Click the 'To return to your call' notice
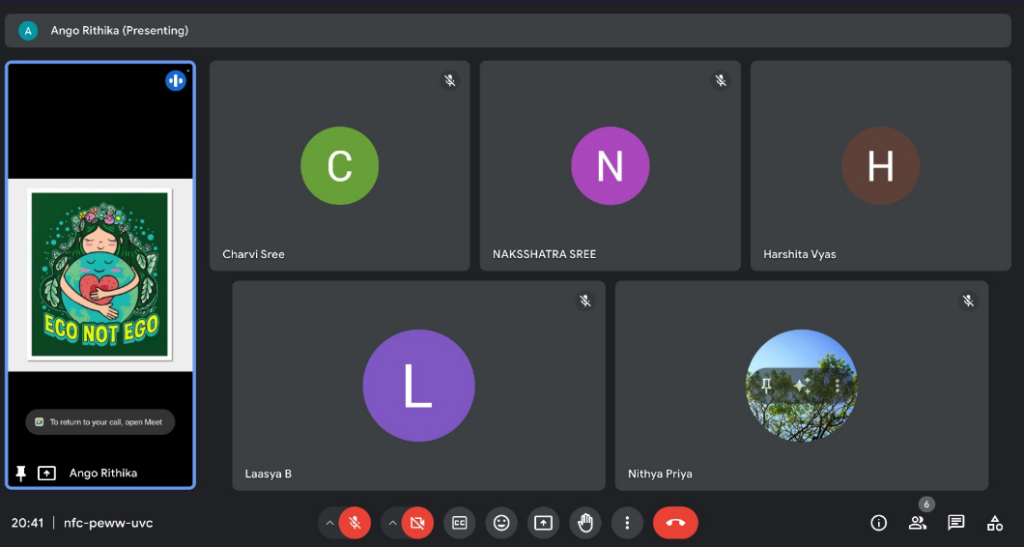1024x547 pixels. coord(100,422)
